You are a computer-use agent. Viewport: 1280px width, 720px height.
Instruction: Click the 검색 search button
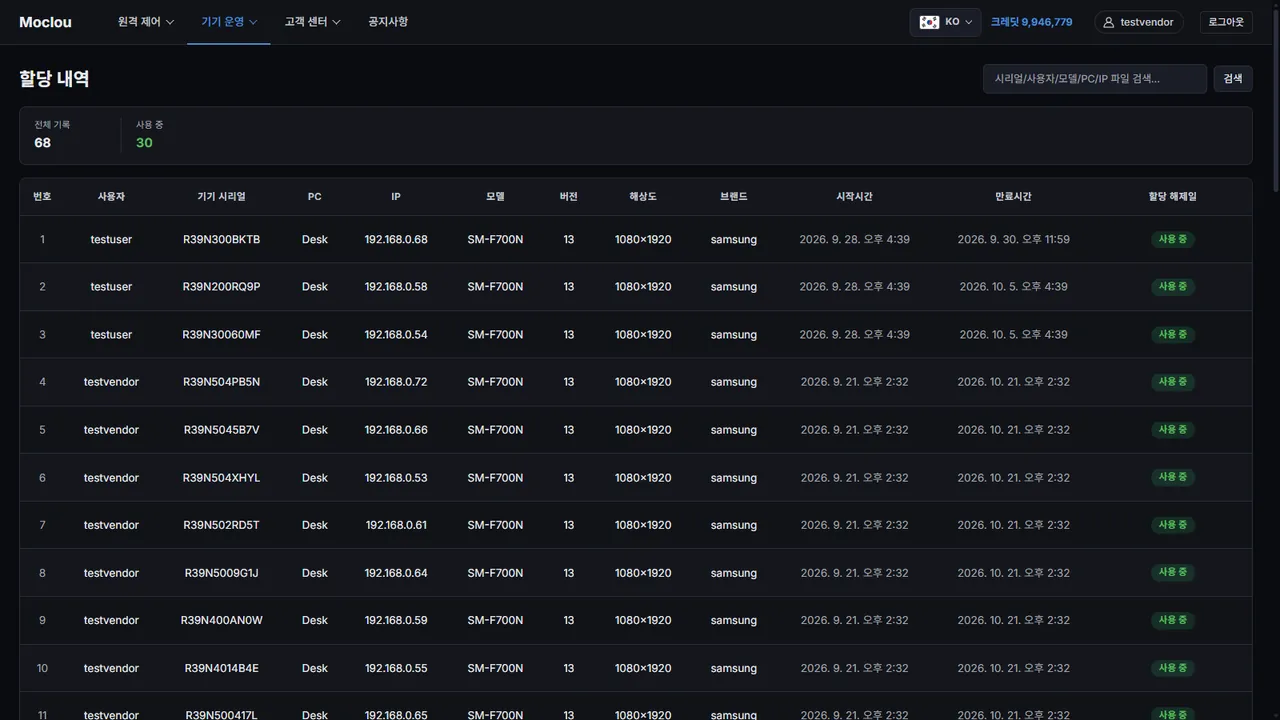(x=1233, y=79)
